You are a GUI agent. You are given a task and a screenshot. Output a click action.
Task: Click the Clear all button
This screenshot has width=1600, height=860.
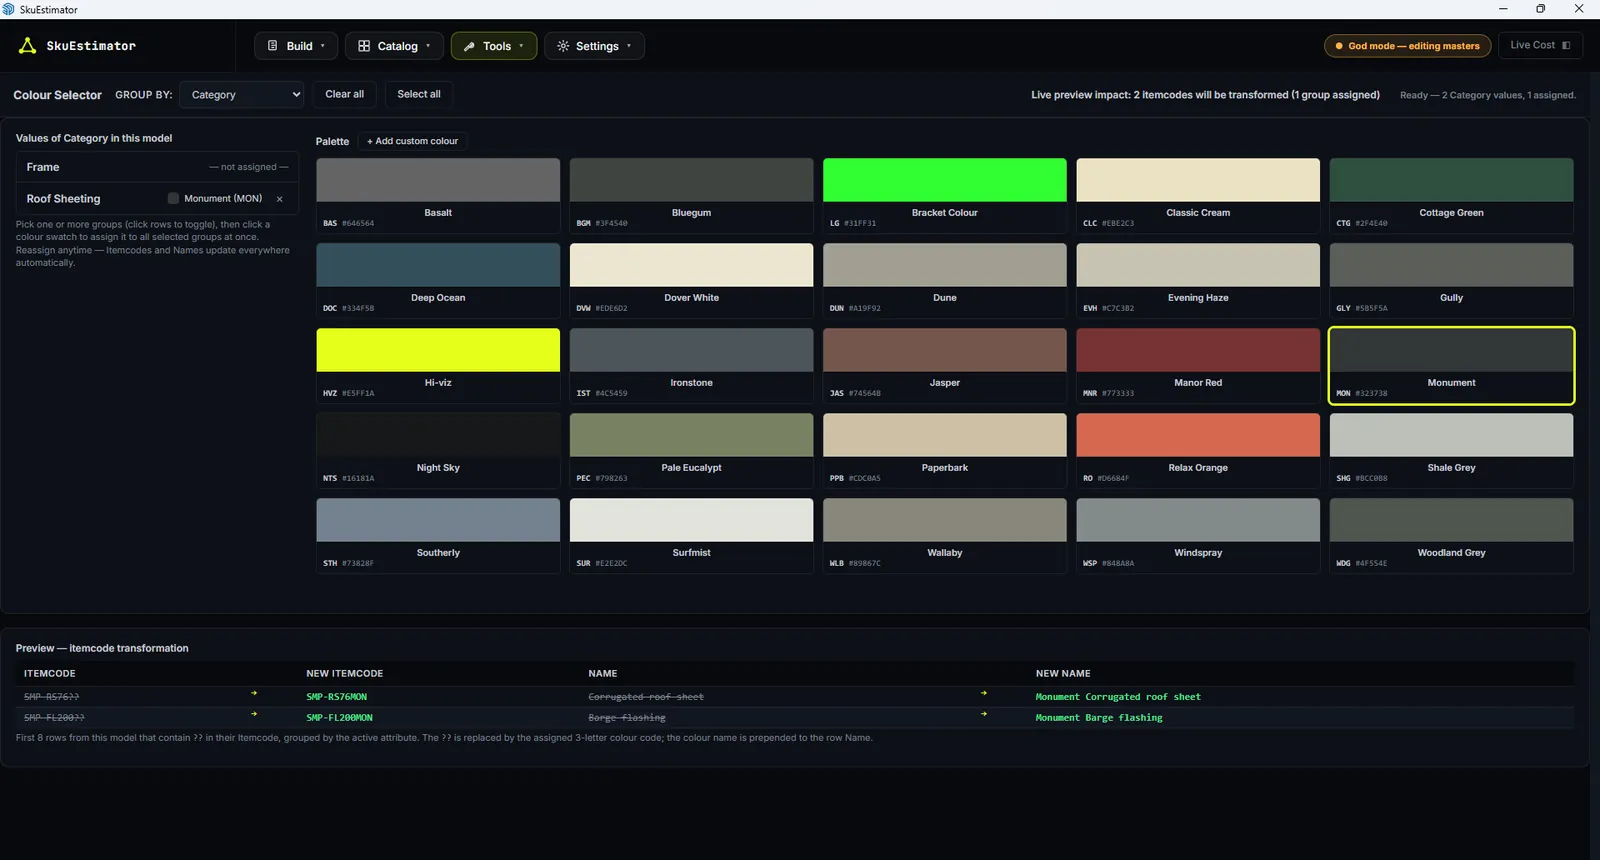click(x=345, y=94)
